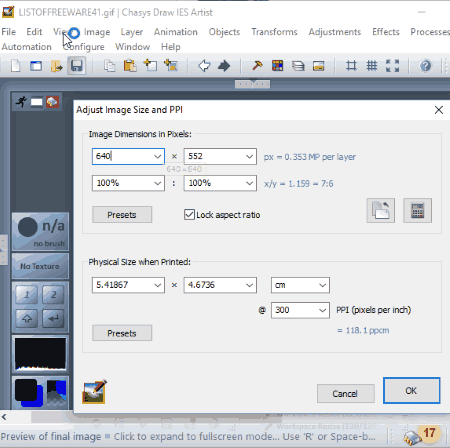Click the fullscreen expand arrows icon
450x448 pixels.
[392, 66]
